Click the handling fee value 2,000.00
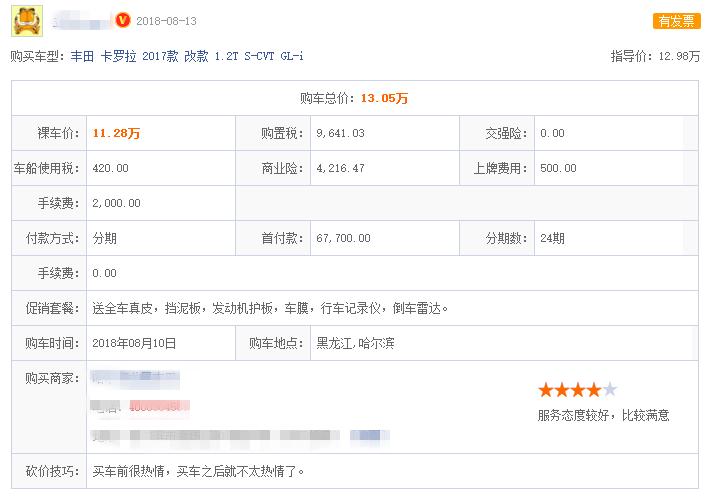Viewport: 707px width, 498px height. [x=116, y=203]
